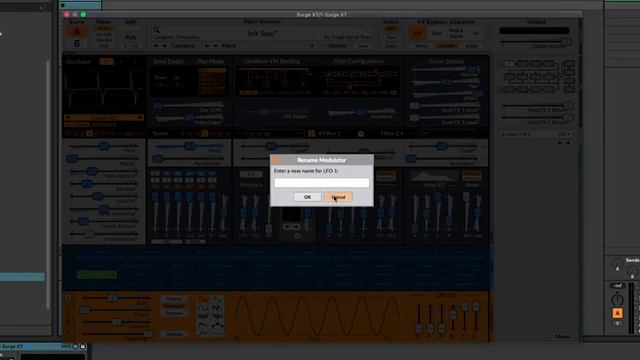The width and height of the screenshot is (640, 360).
Task: Open the A Insert FX 1 slot selector
Action: [x=536, y=134]
